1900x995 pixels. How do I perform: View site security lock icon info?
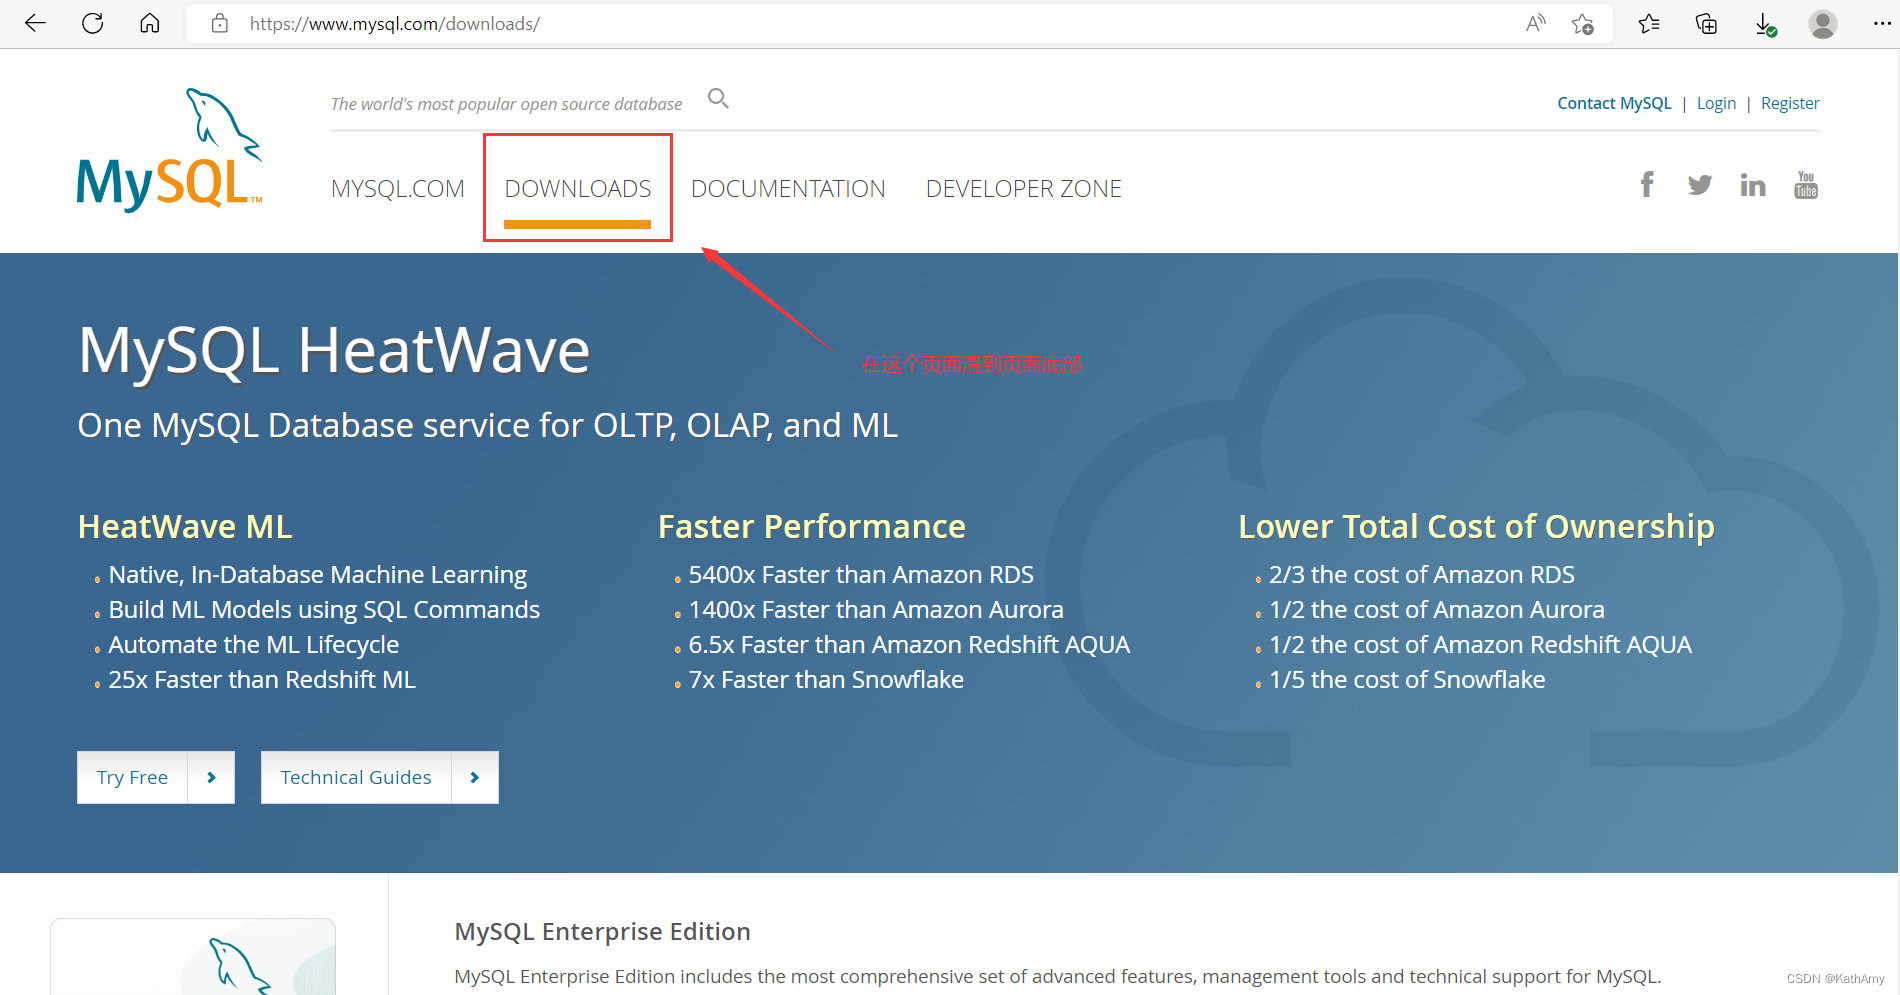(220, 23)
